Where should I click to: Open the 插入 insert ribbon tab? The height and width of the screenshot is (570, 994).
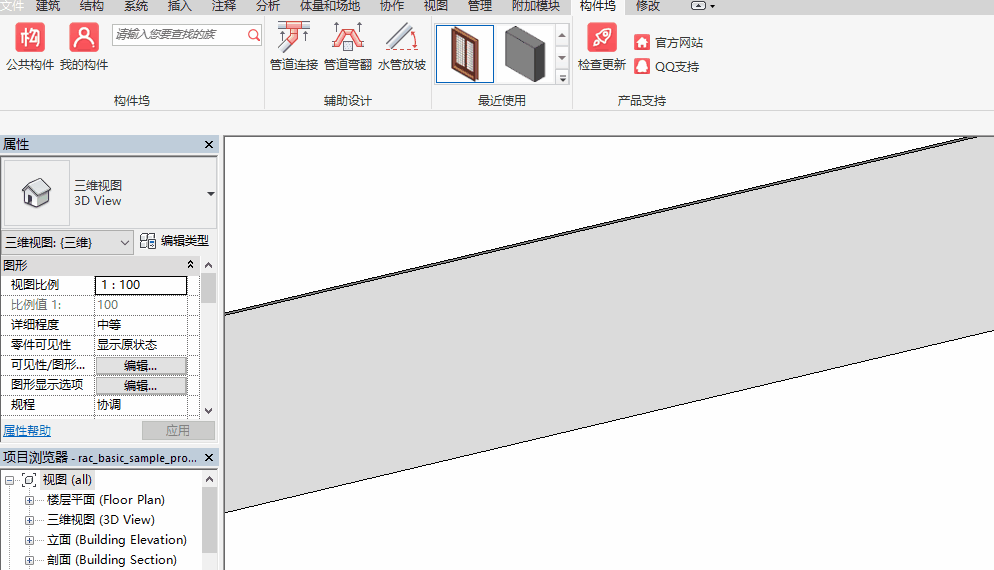179,6
